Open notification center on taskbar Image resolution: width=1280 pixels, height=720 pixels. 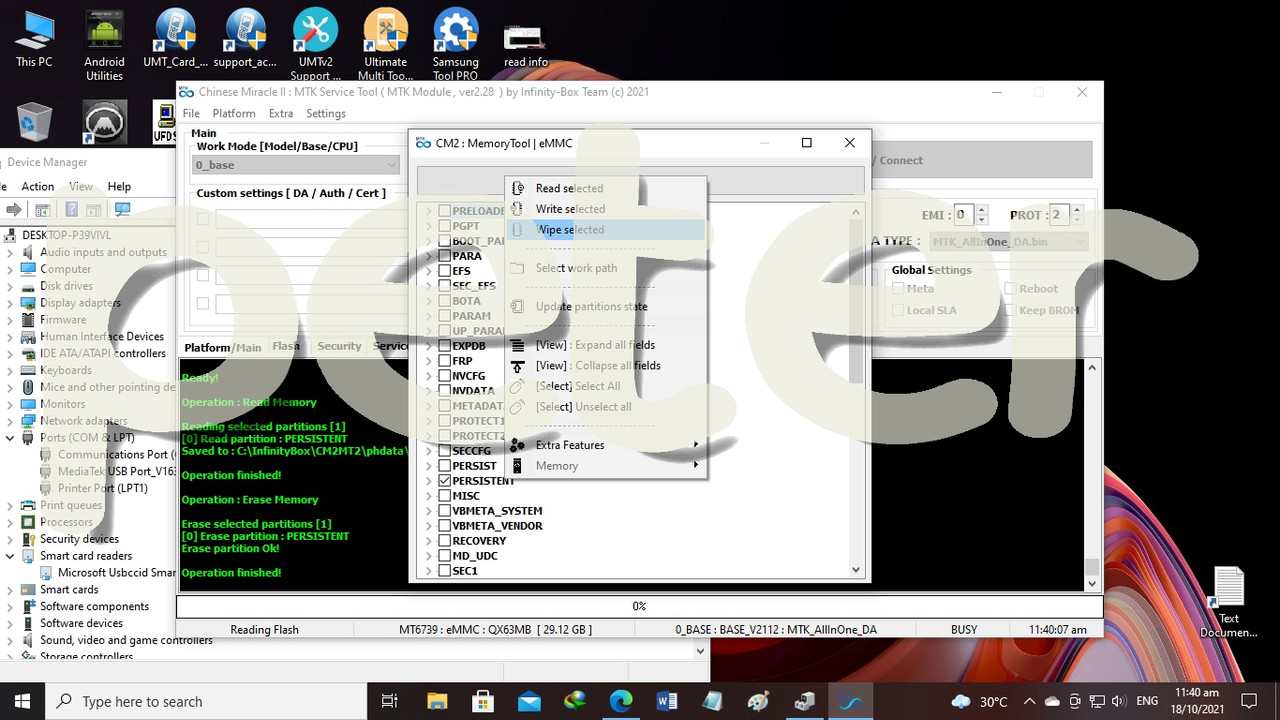[x=1249, y=701]
